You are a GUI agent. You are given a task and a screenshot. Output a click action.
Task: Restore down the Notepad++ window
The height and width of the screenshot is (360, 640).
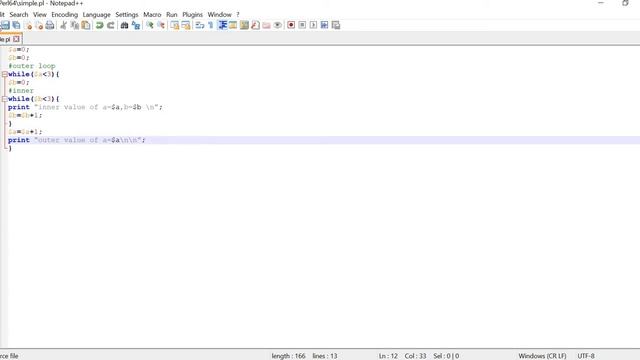[625, 3]
